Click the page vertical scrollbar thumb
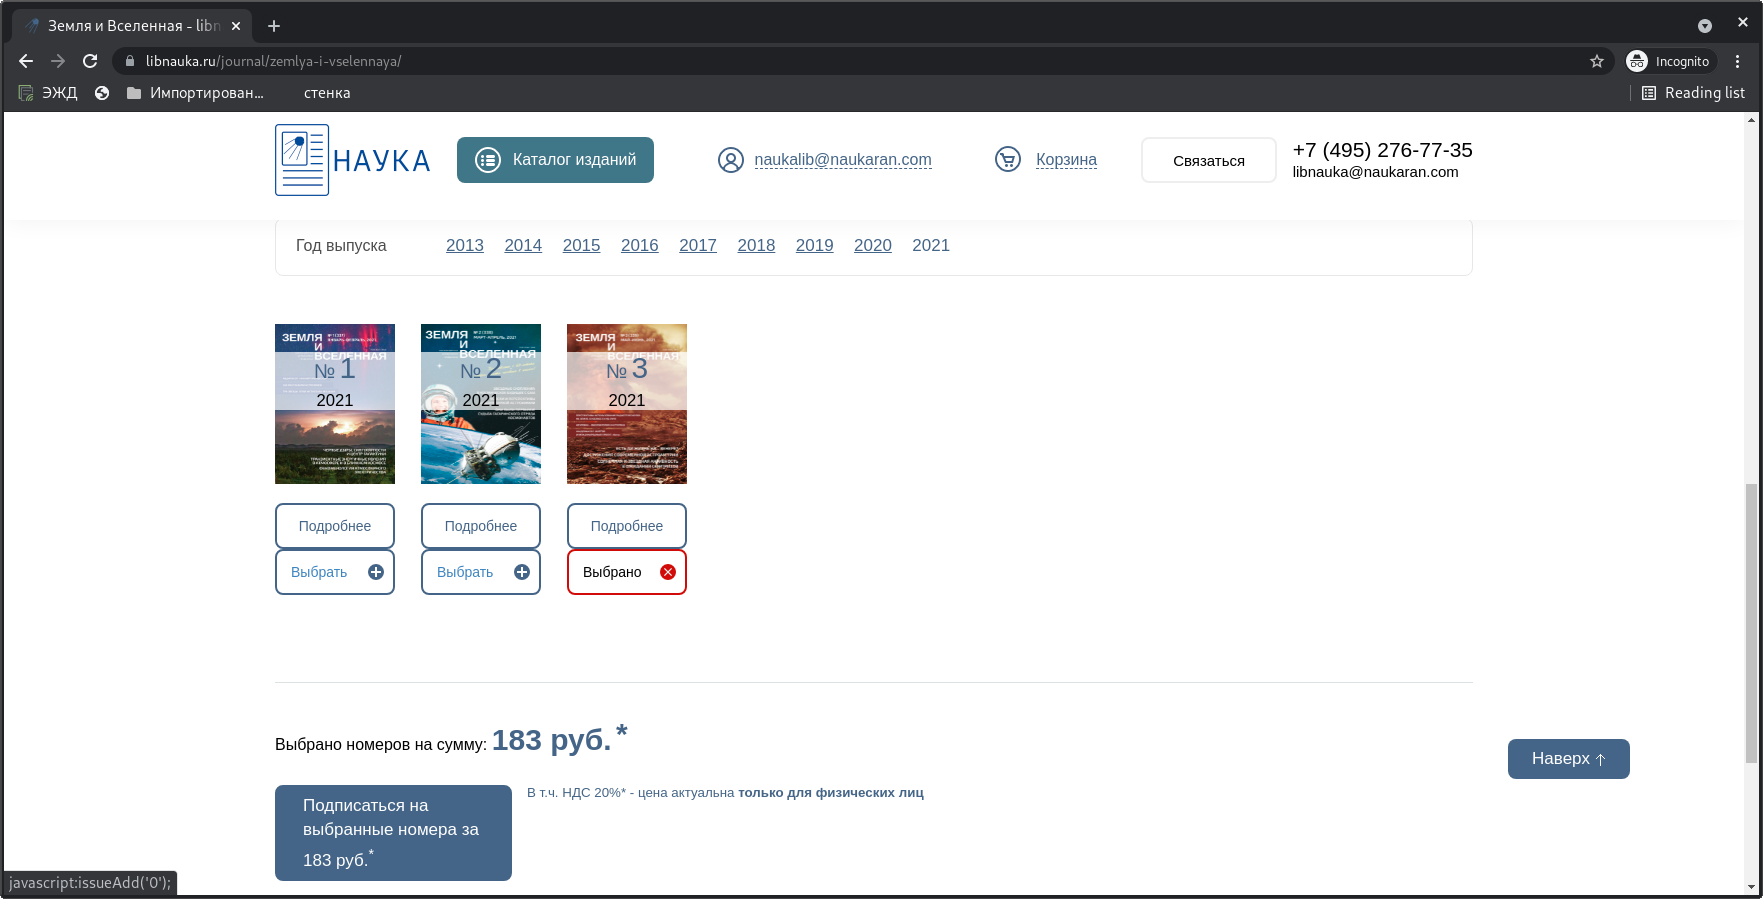 click(x=1751, y=623)
